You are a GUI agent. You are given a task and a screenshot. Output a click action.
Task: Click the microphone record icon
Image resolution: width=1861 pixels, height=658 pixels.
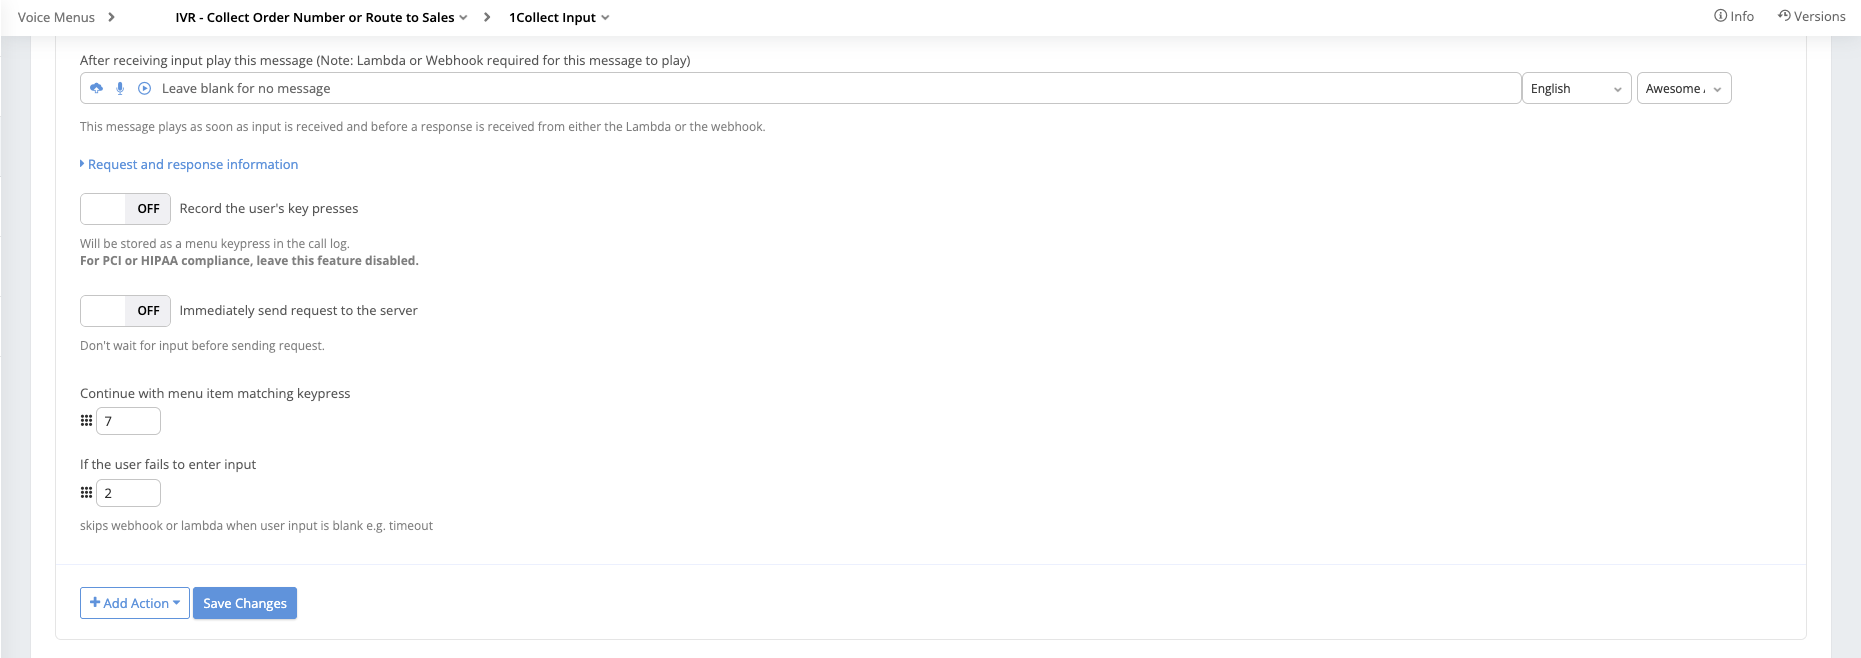click(x=120, y=88)
